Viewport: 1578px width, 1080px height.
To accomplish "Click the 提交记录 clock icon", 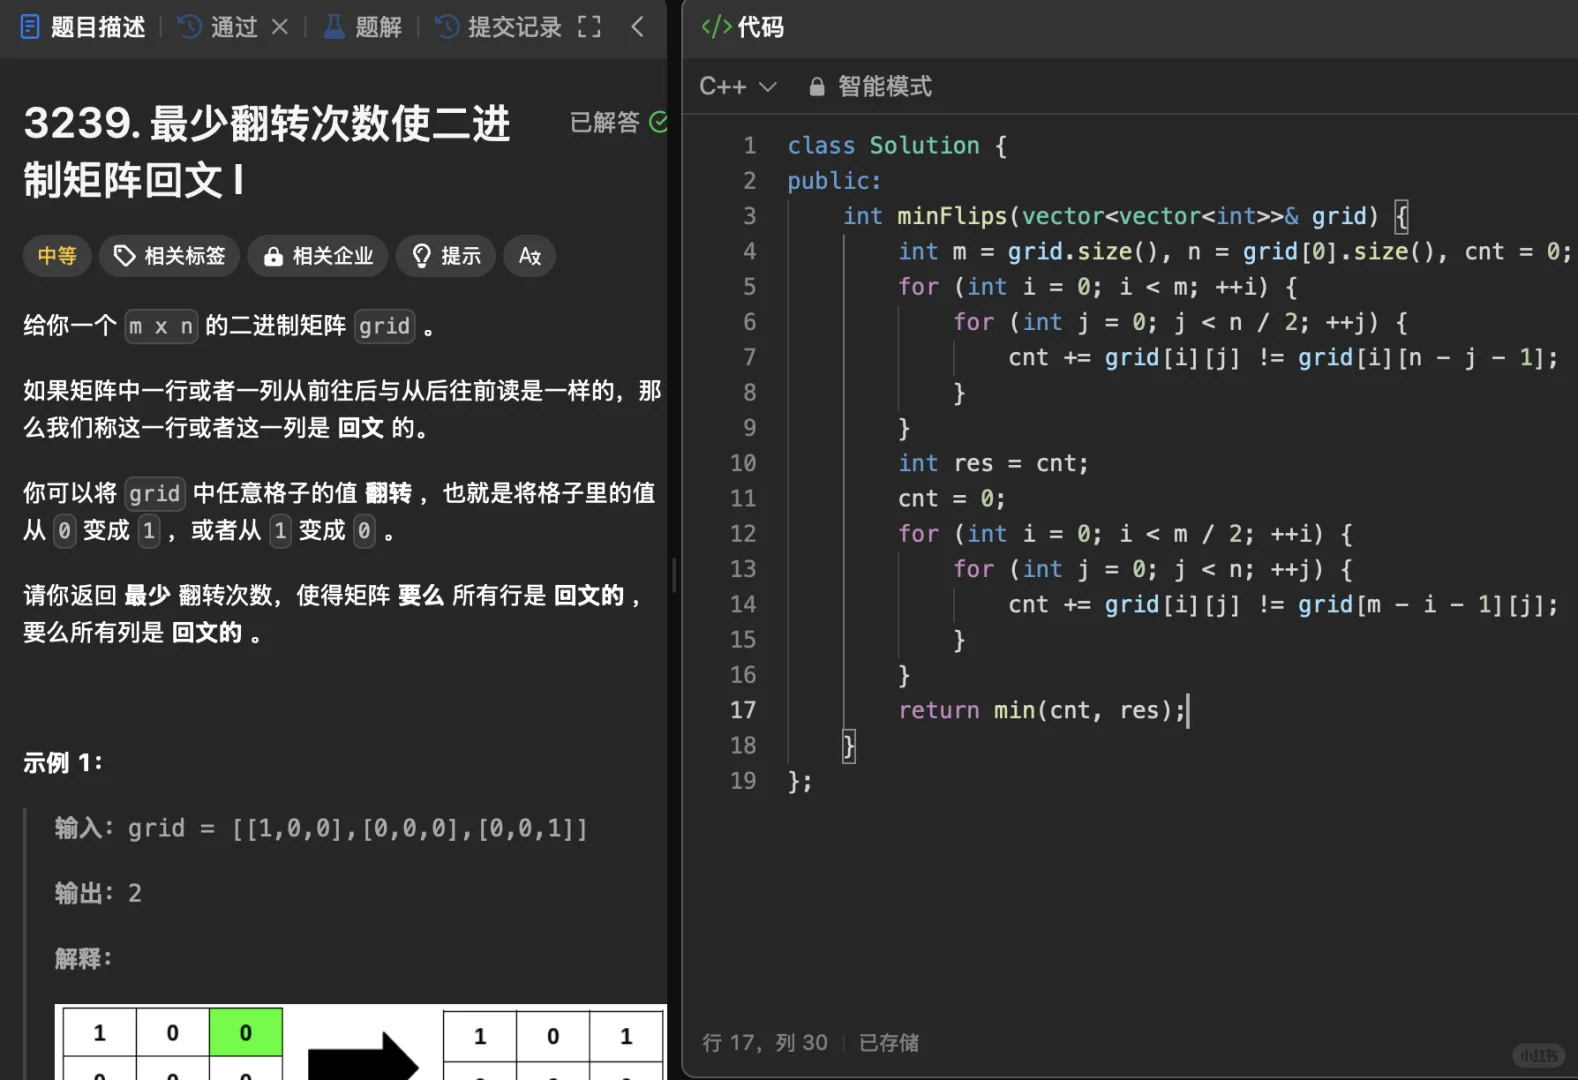I will point(448,27).
